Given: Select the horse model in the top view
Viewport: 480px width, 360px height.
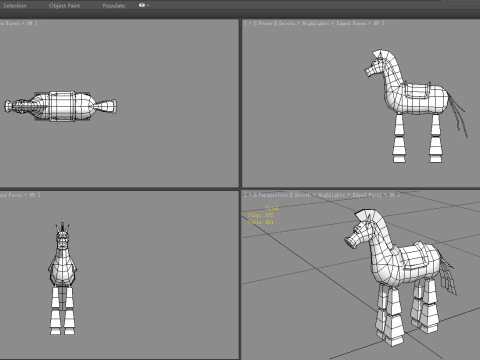Looking at the screenshot, I should [61, 106].
